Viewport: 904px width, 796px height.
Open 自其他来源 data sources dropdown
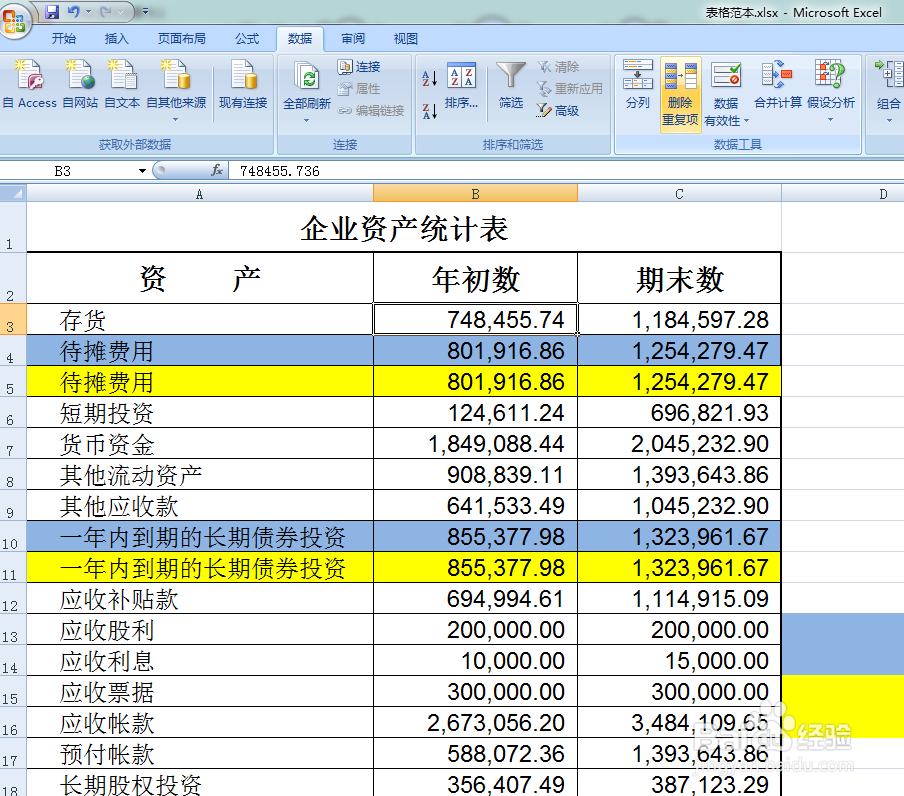[x=176, y=90]
